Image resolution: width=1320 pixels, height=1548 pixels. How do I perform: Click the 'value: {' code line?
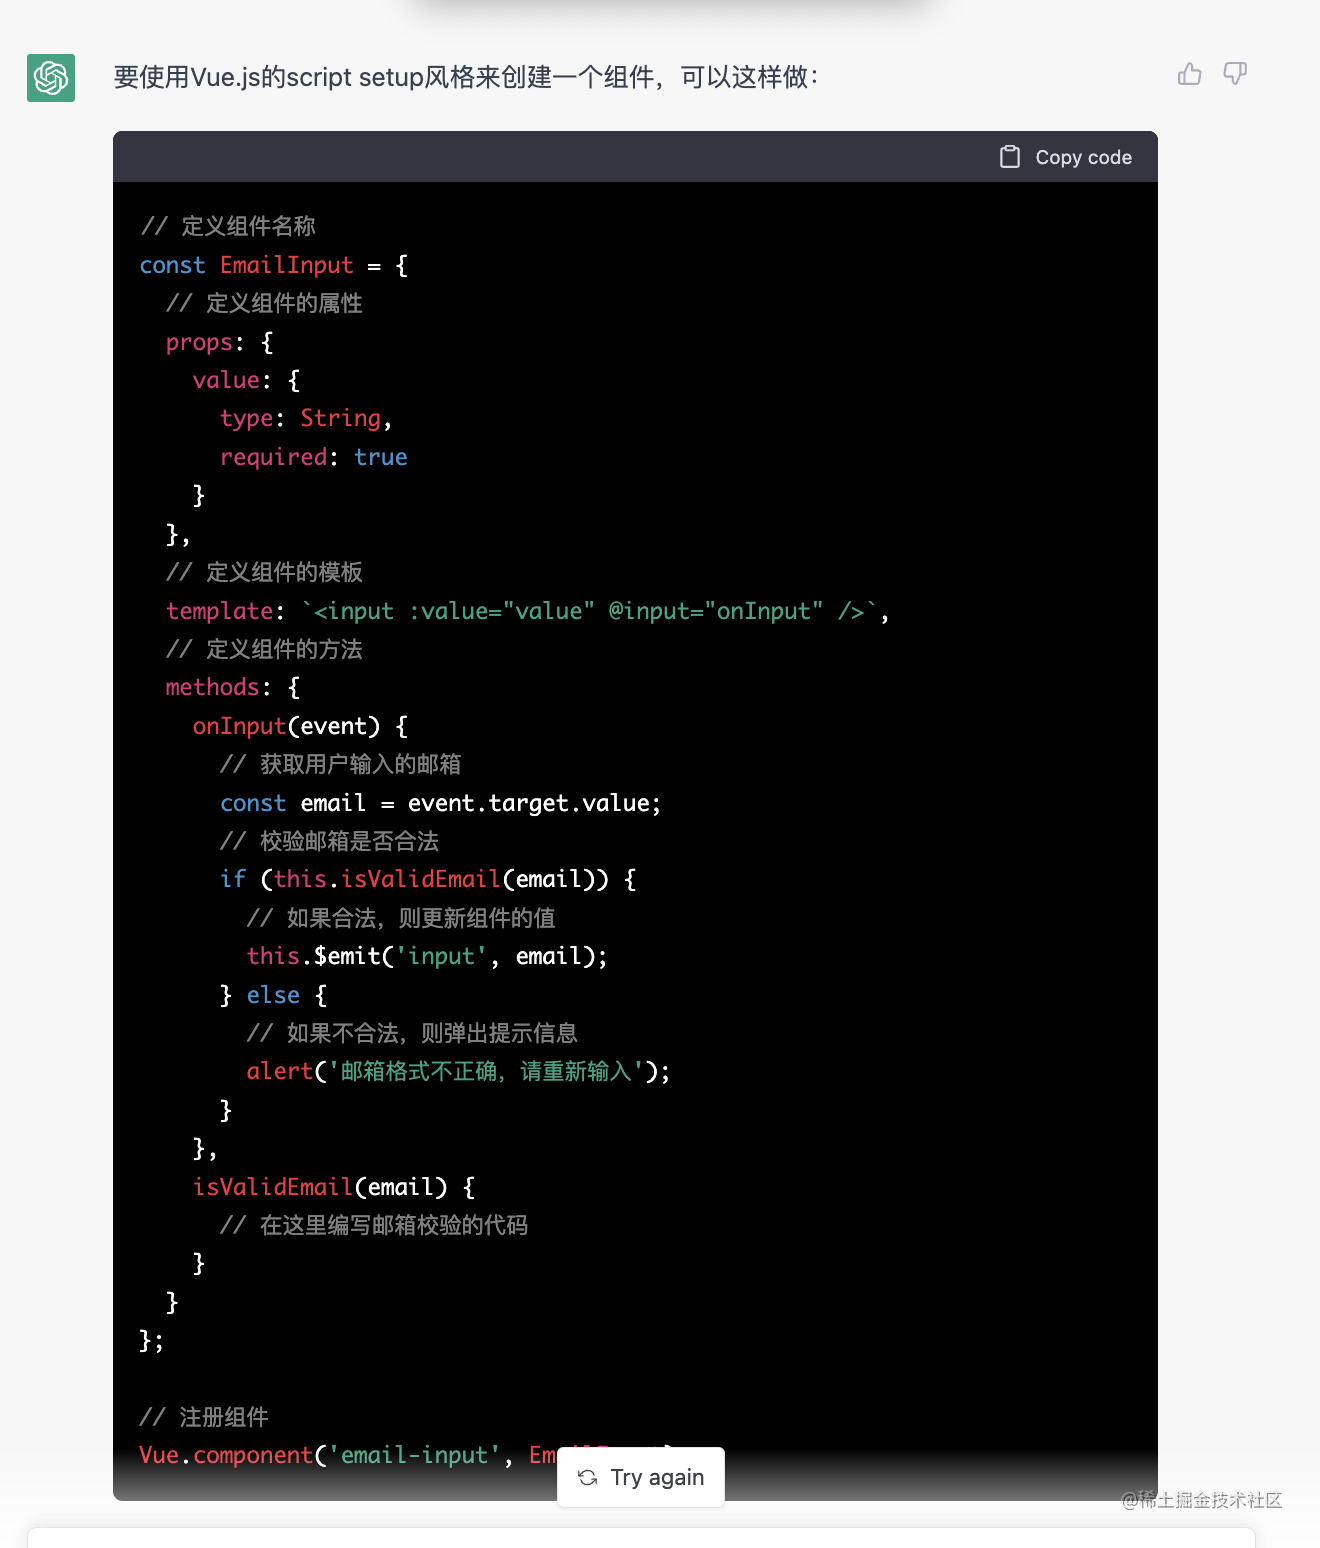(247, 380)
